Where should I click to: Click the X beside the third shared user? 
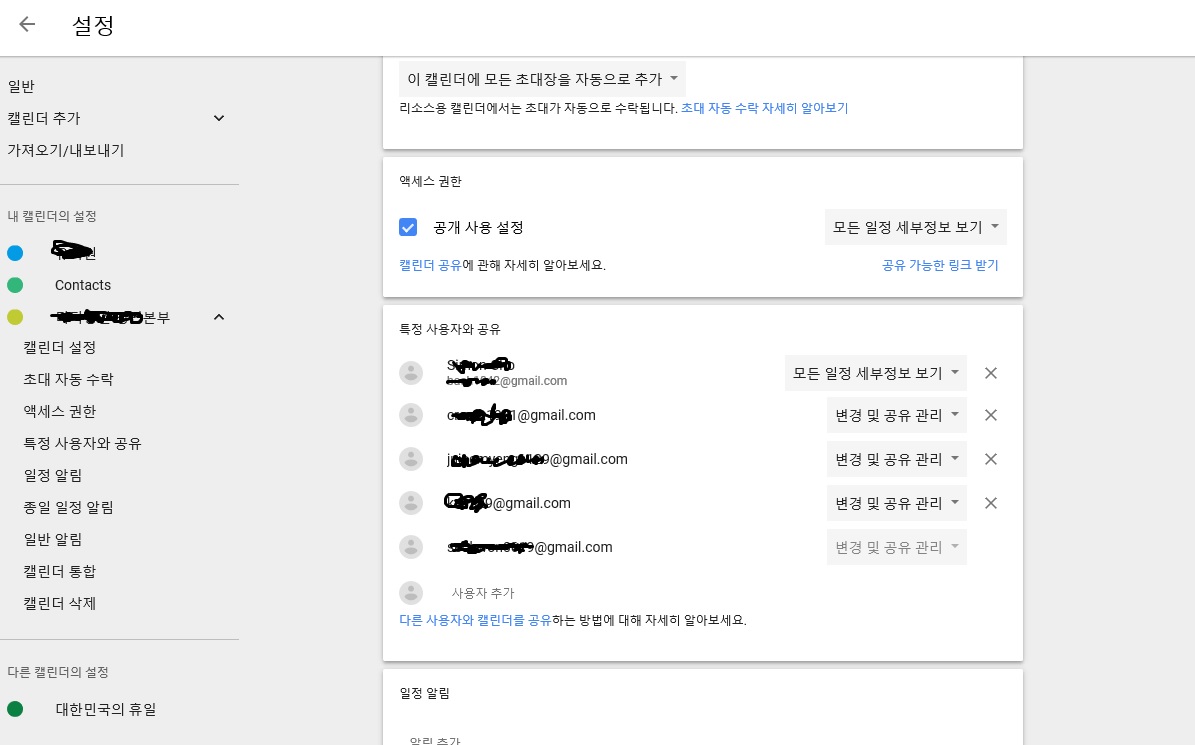[991, 459]
